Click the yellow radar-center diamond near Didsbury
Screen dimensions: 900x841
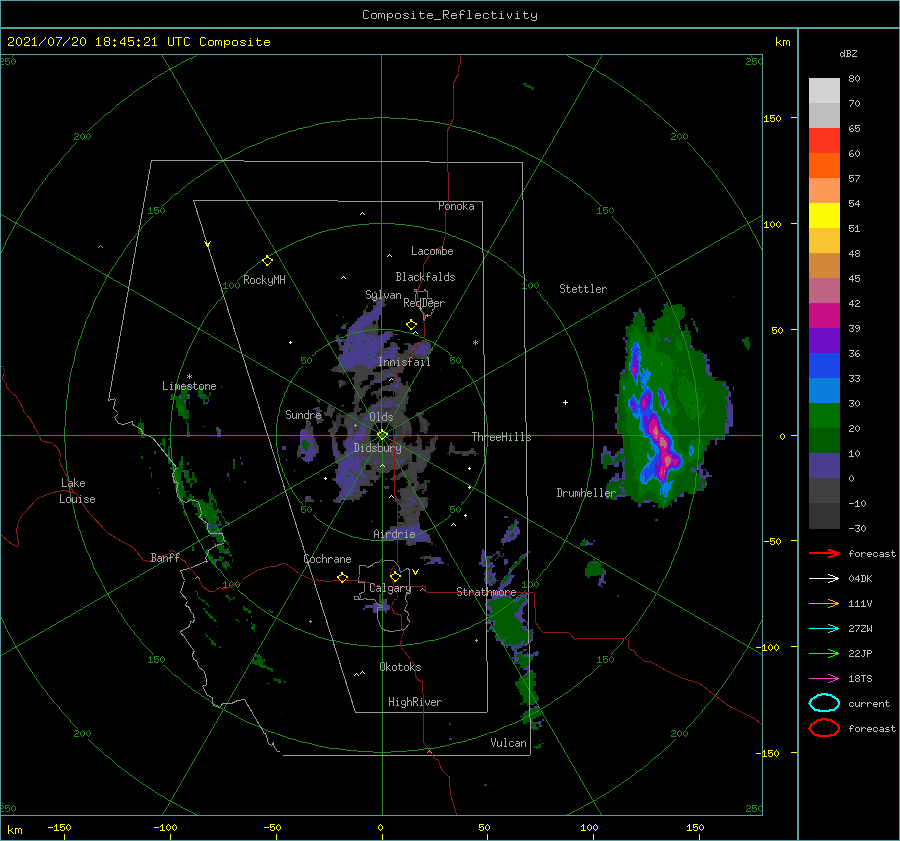382,435
